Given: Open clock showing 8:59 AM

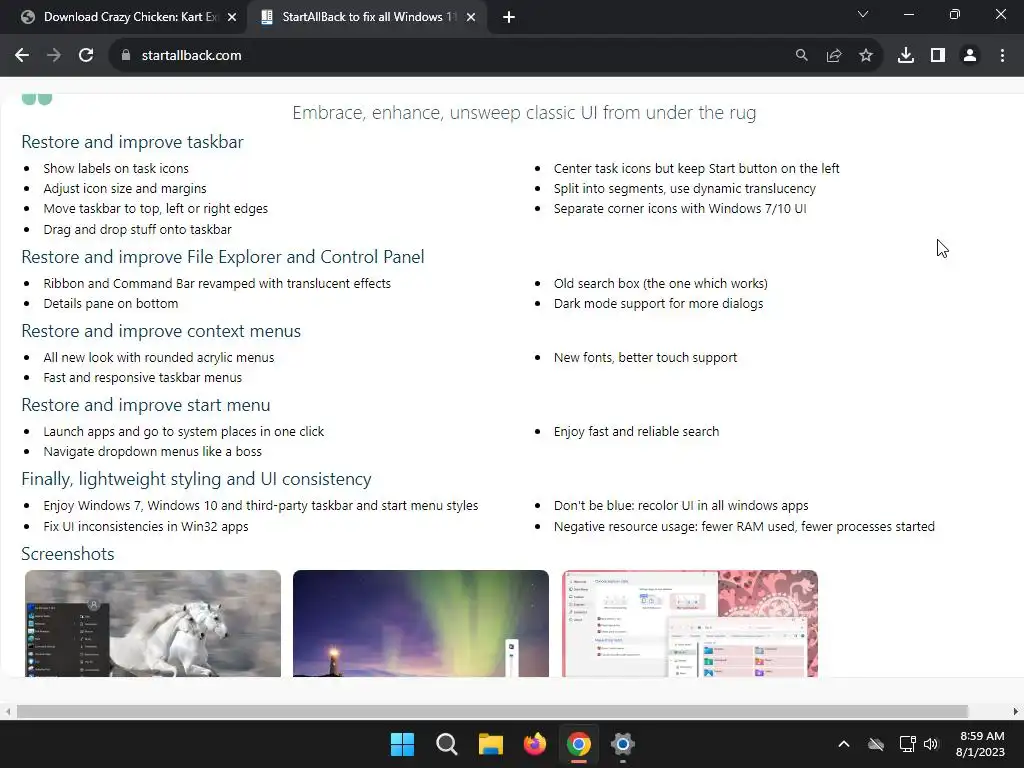Looking at the screenshot, I should click(980, 744).
